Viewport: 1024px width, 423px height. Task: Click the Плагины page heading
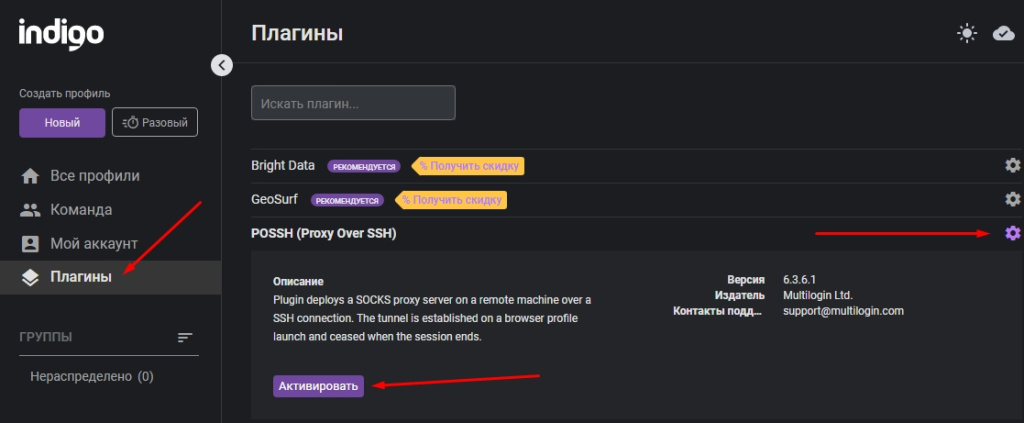tap(297, 33)
